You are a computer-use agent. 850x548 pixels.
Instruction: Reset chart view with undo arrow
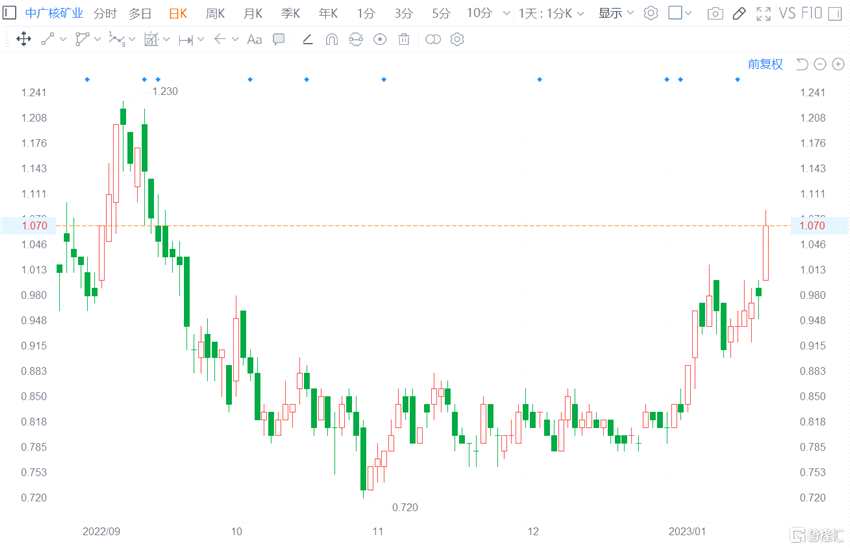pos(802,65)
